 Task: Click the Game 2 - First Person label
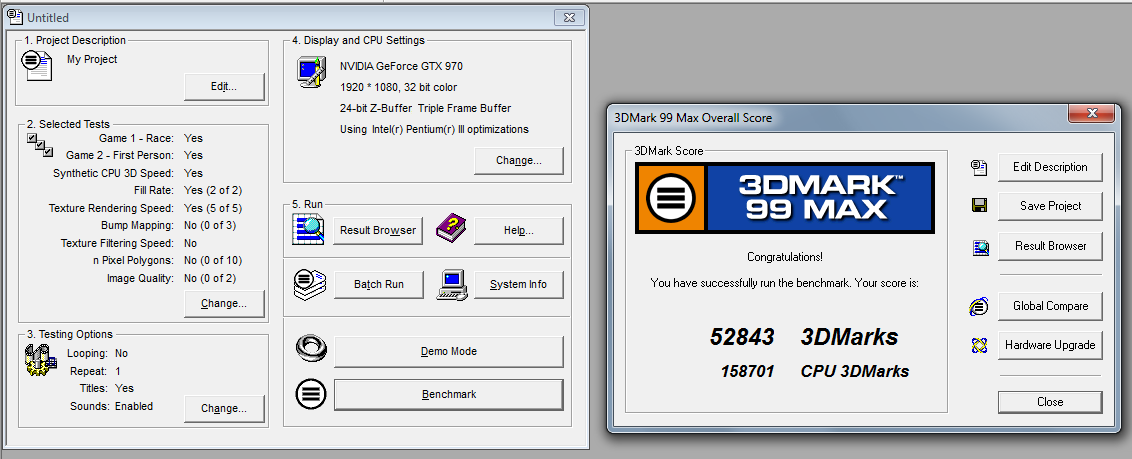click(x=119, y=154)
